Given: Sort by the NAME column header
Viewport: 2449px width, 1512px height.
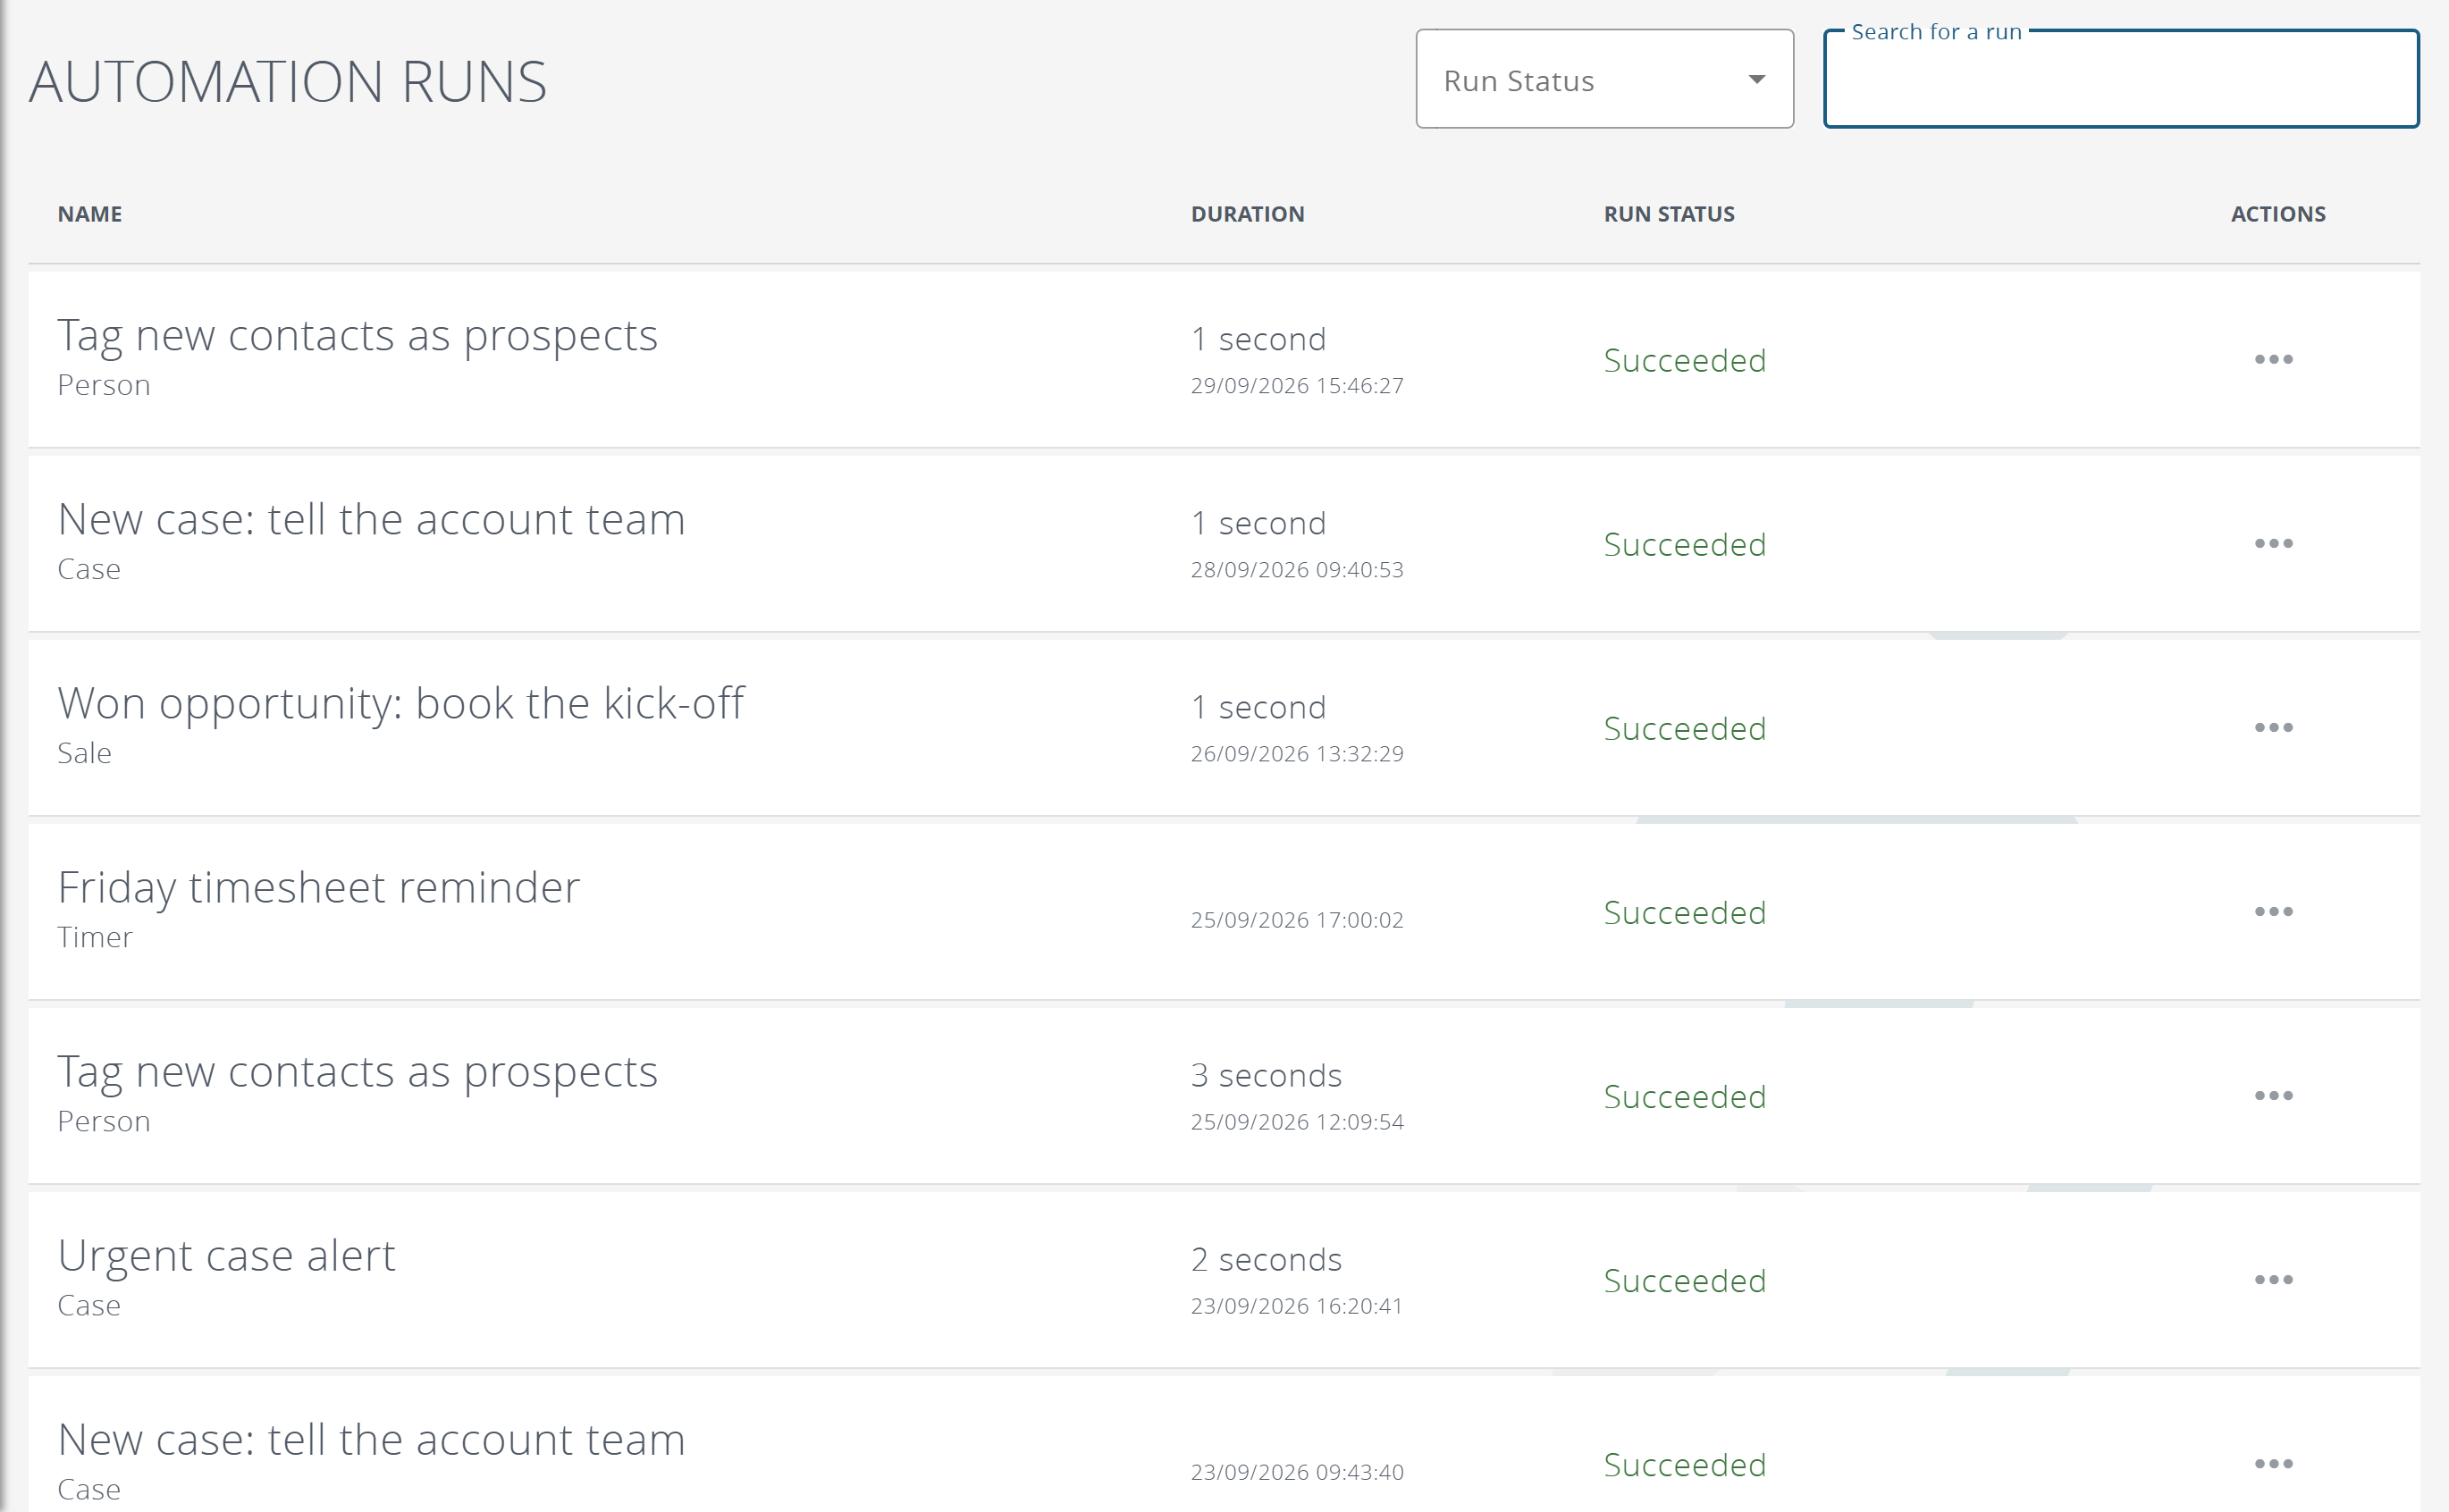Looking at the screenshot, I should 90,214.
